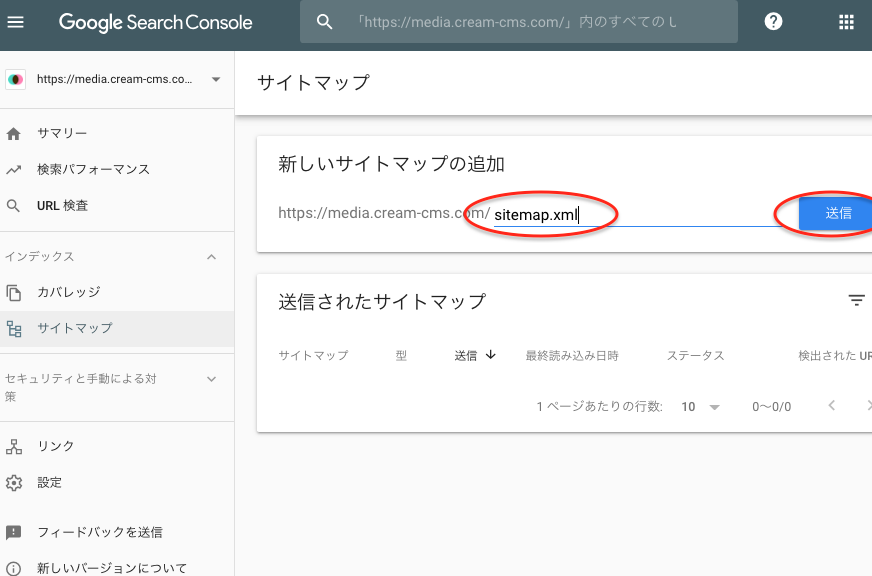872x576 pixels.
Task: Click the 0〜0/0 pagination text
Action: [x=771, y=407]
